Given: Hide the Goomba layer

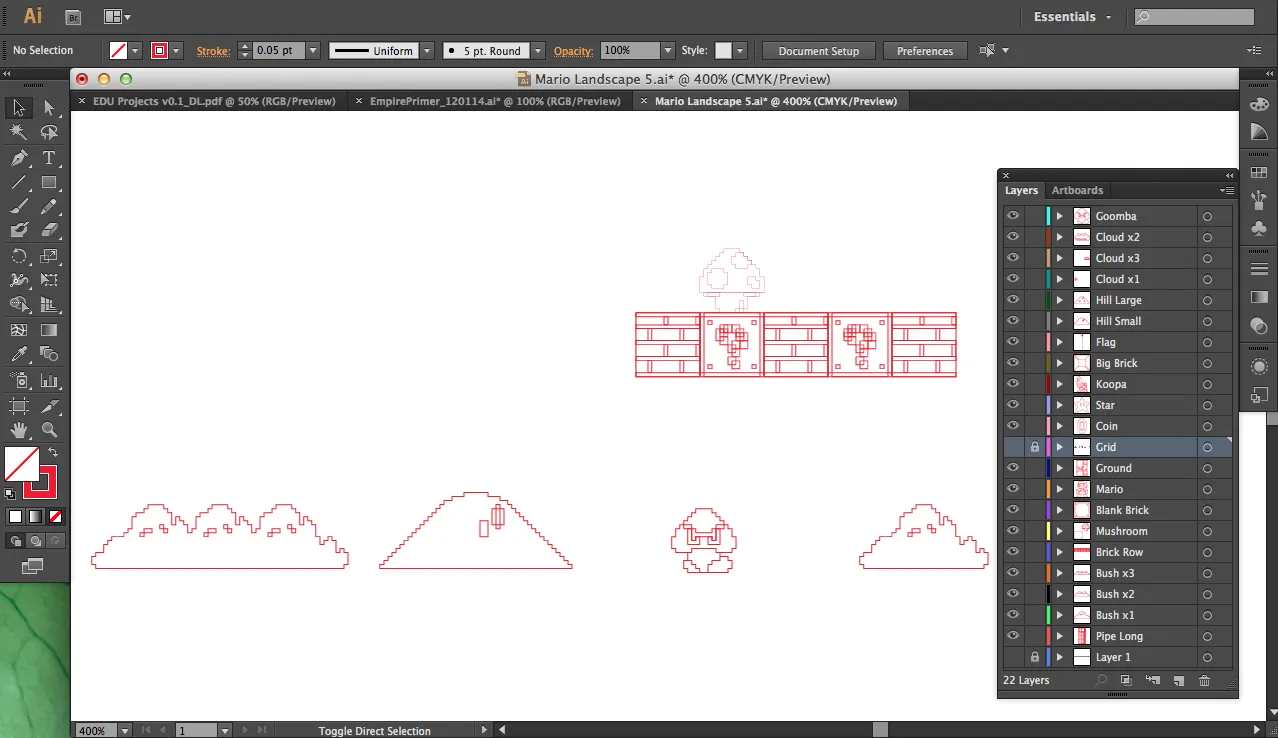Looking at the screenshot, I should pyautogui.click(x=1013, y=216).
